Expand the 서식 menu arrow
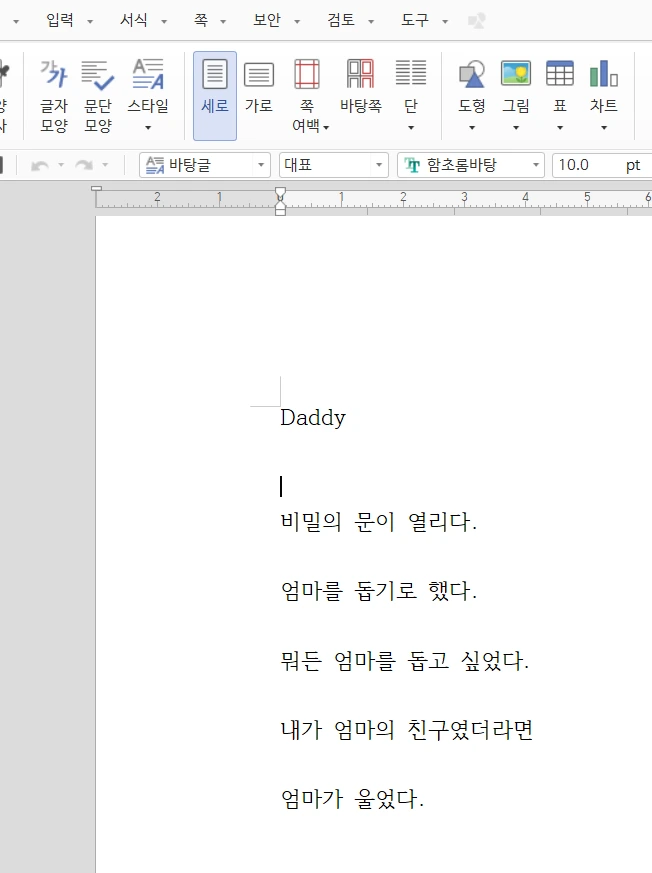 [164, 22]
